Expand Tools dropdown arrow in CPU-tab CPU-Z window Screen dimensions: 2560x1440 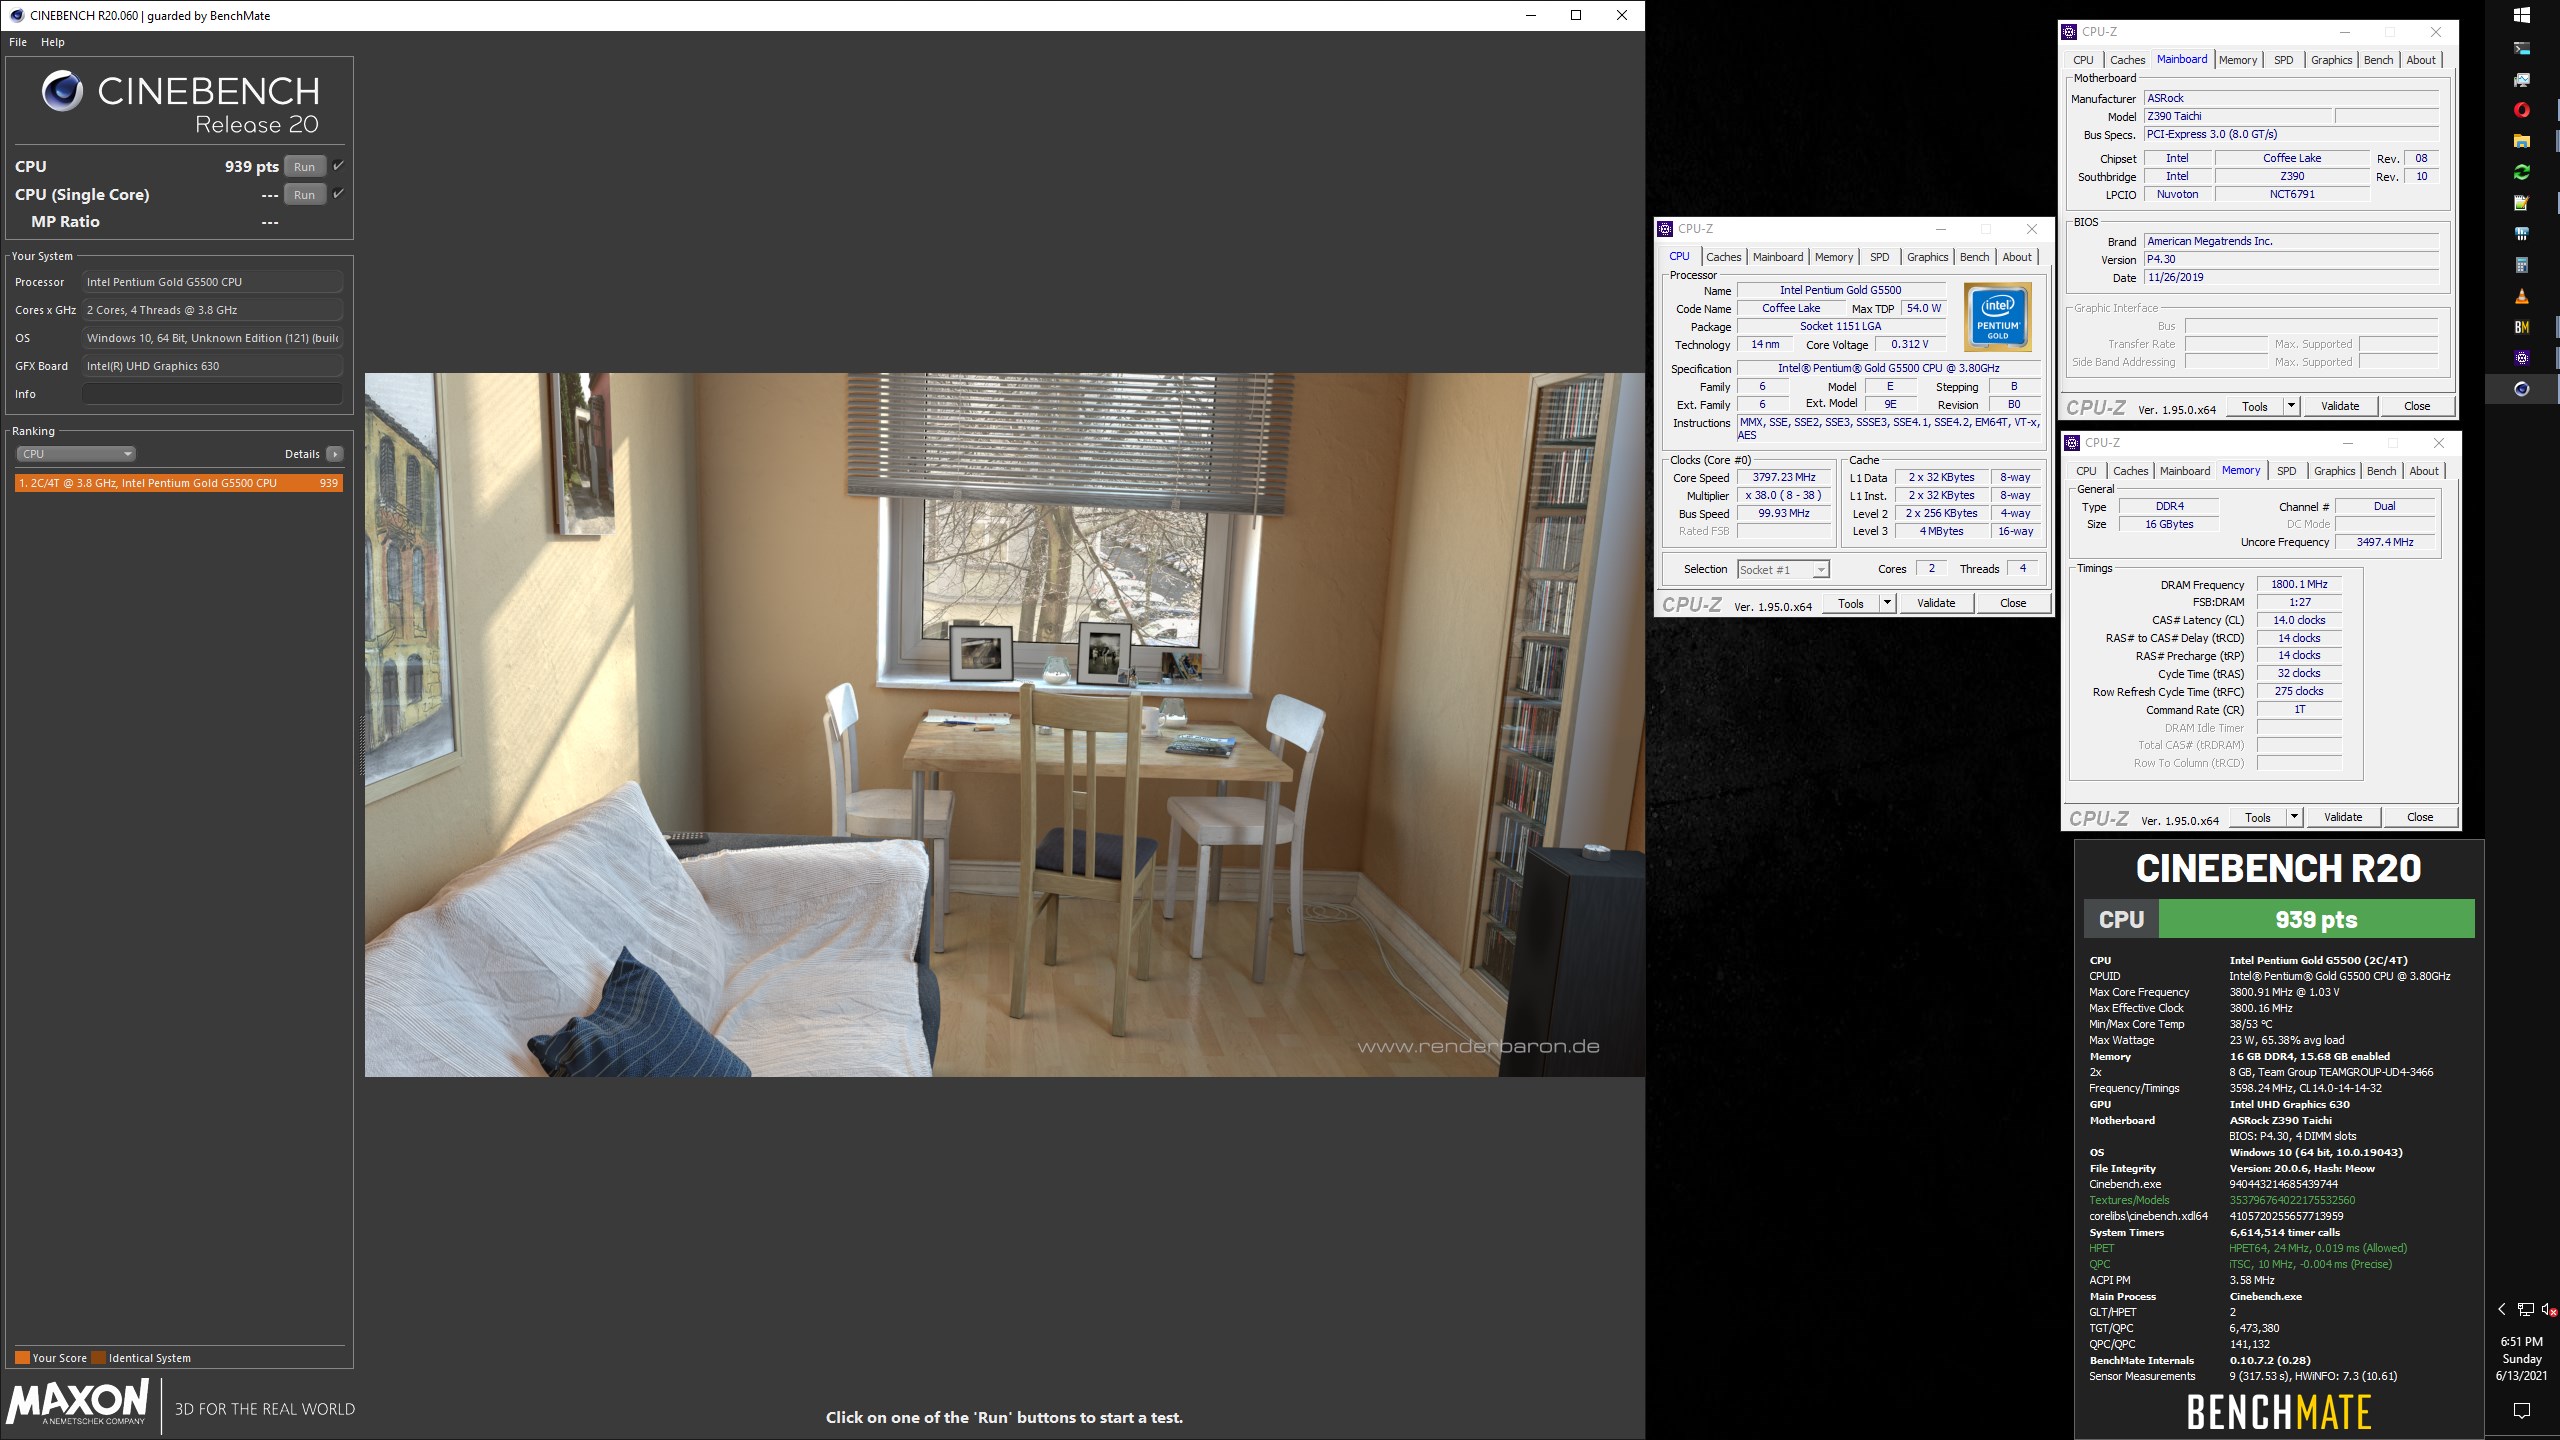(1886, 603)
